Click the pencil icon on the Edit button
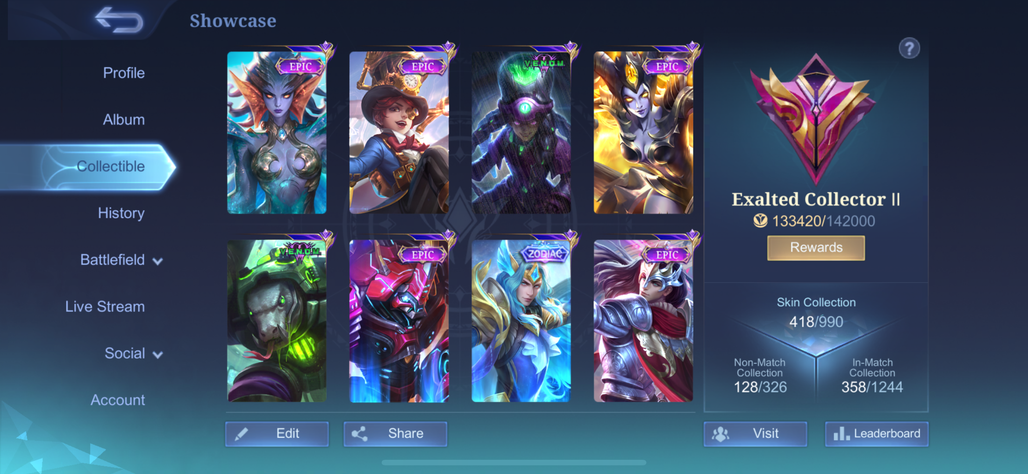 pyautogui.click(x=241, y=434)
